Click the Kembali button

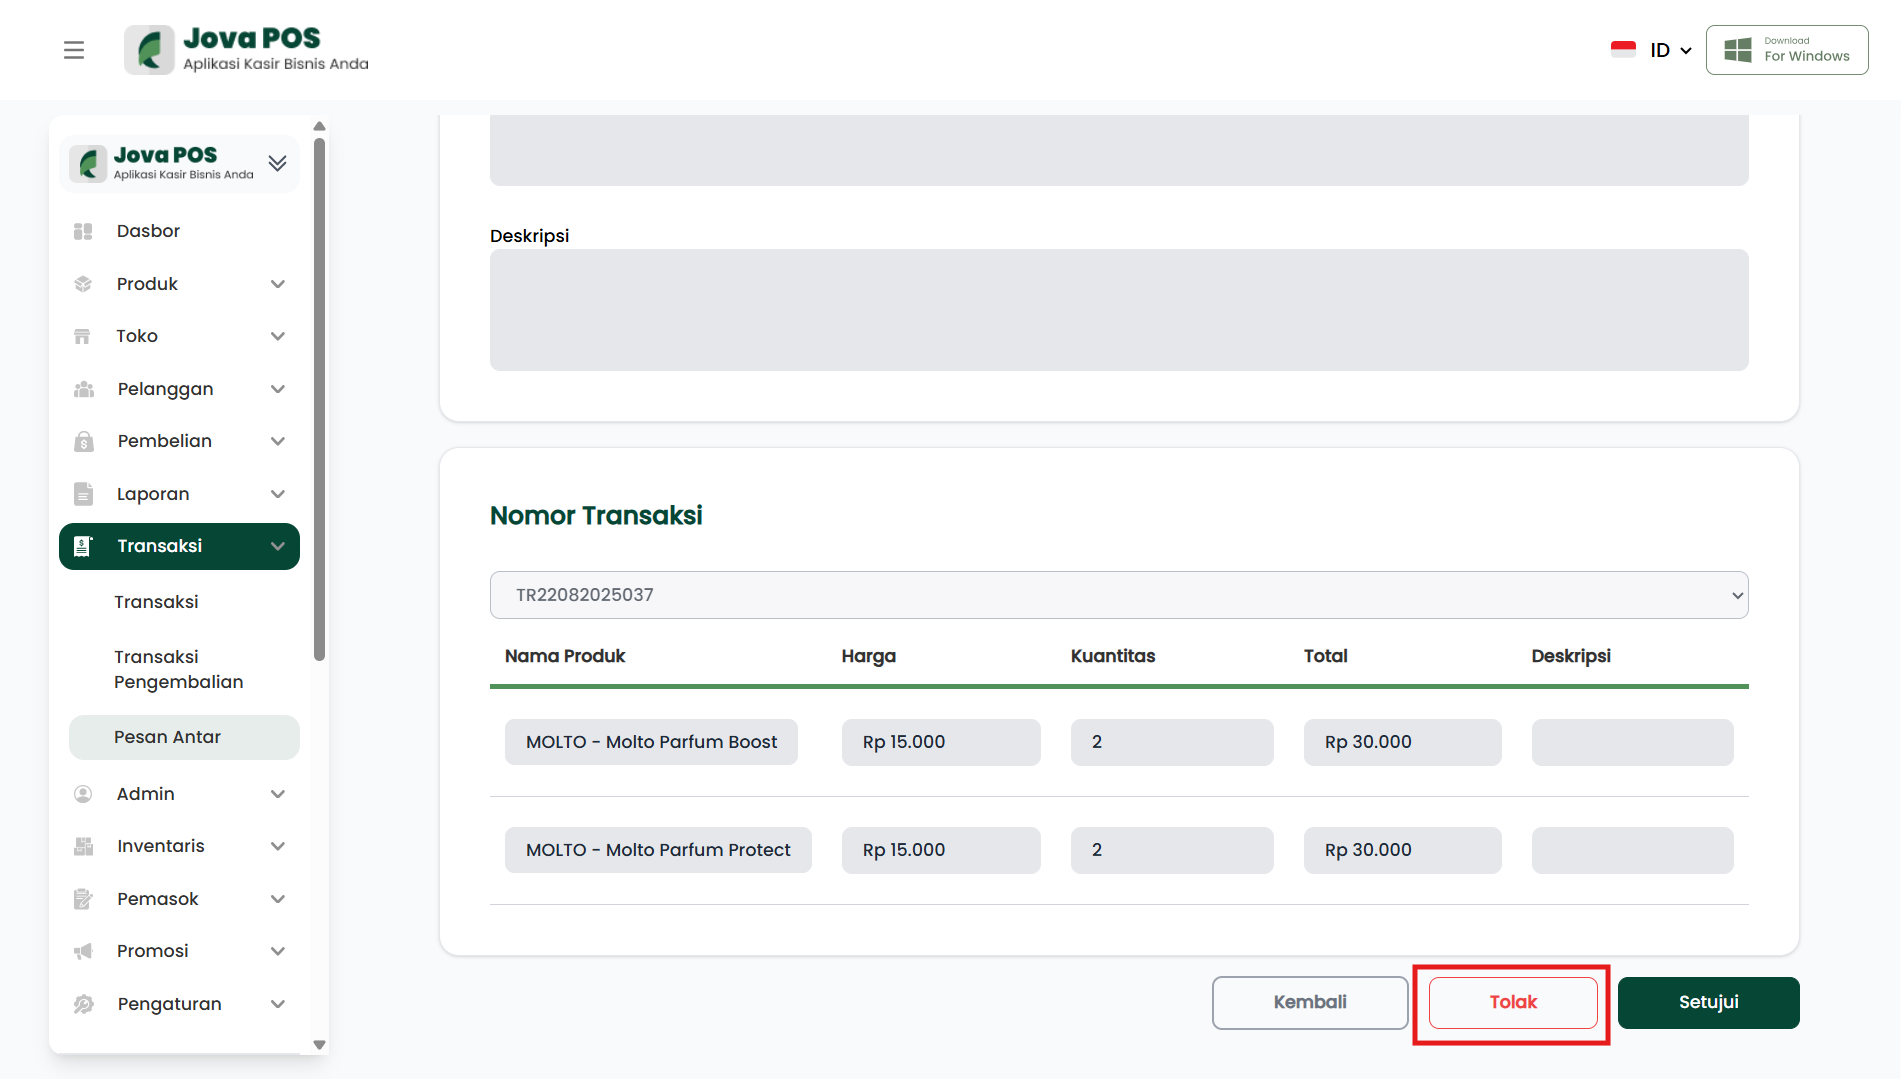click(1309, 1002)
